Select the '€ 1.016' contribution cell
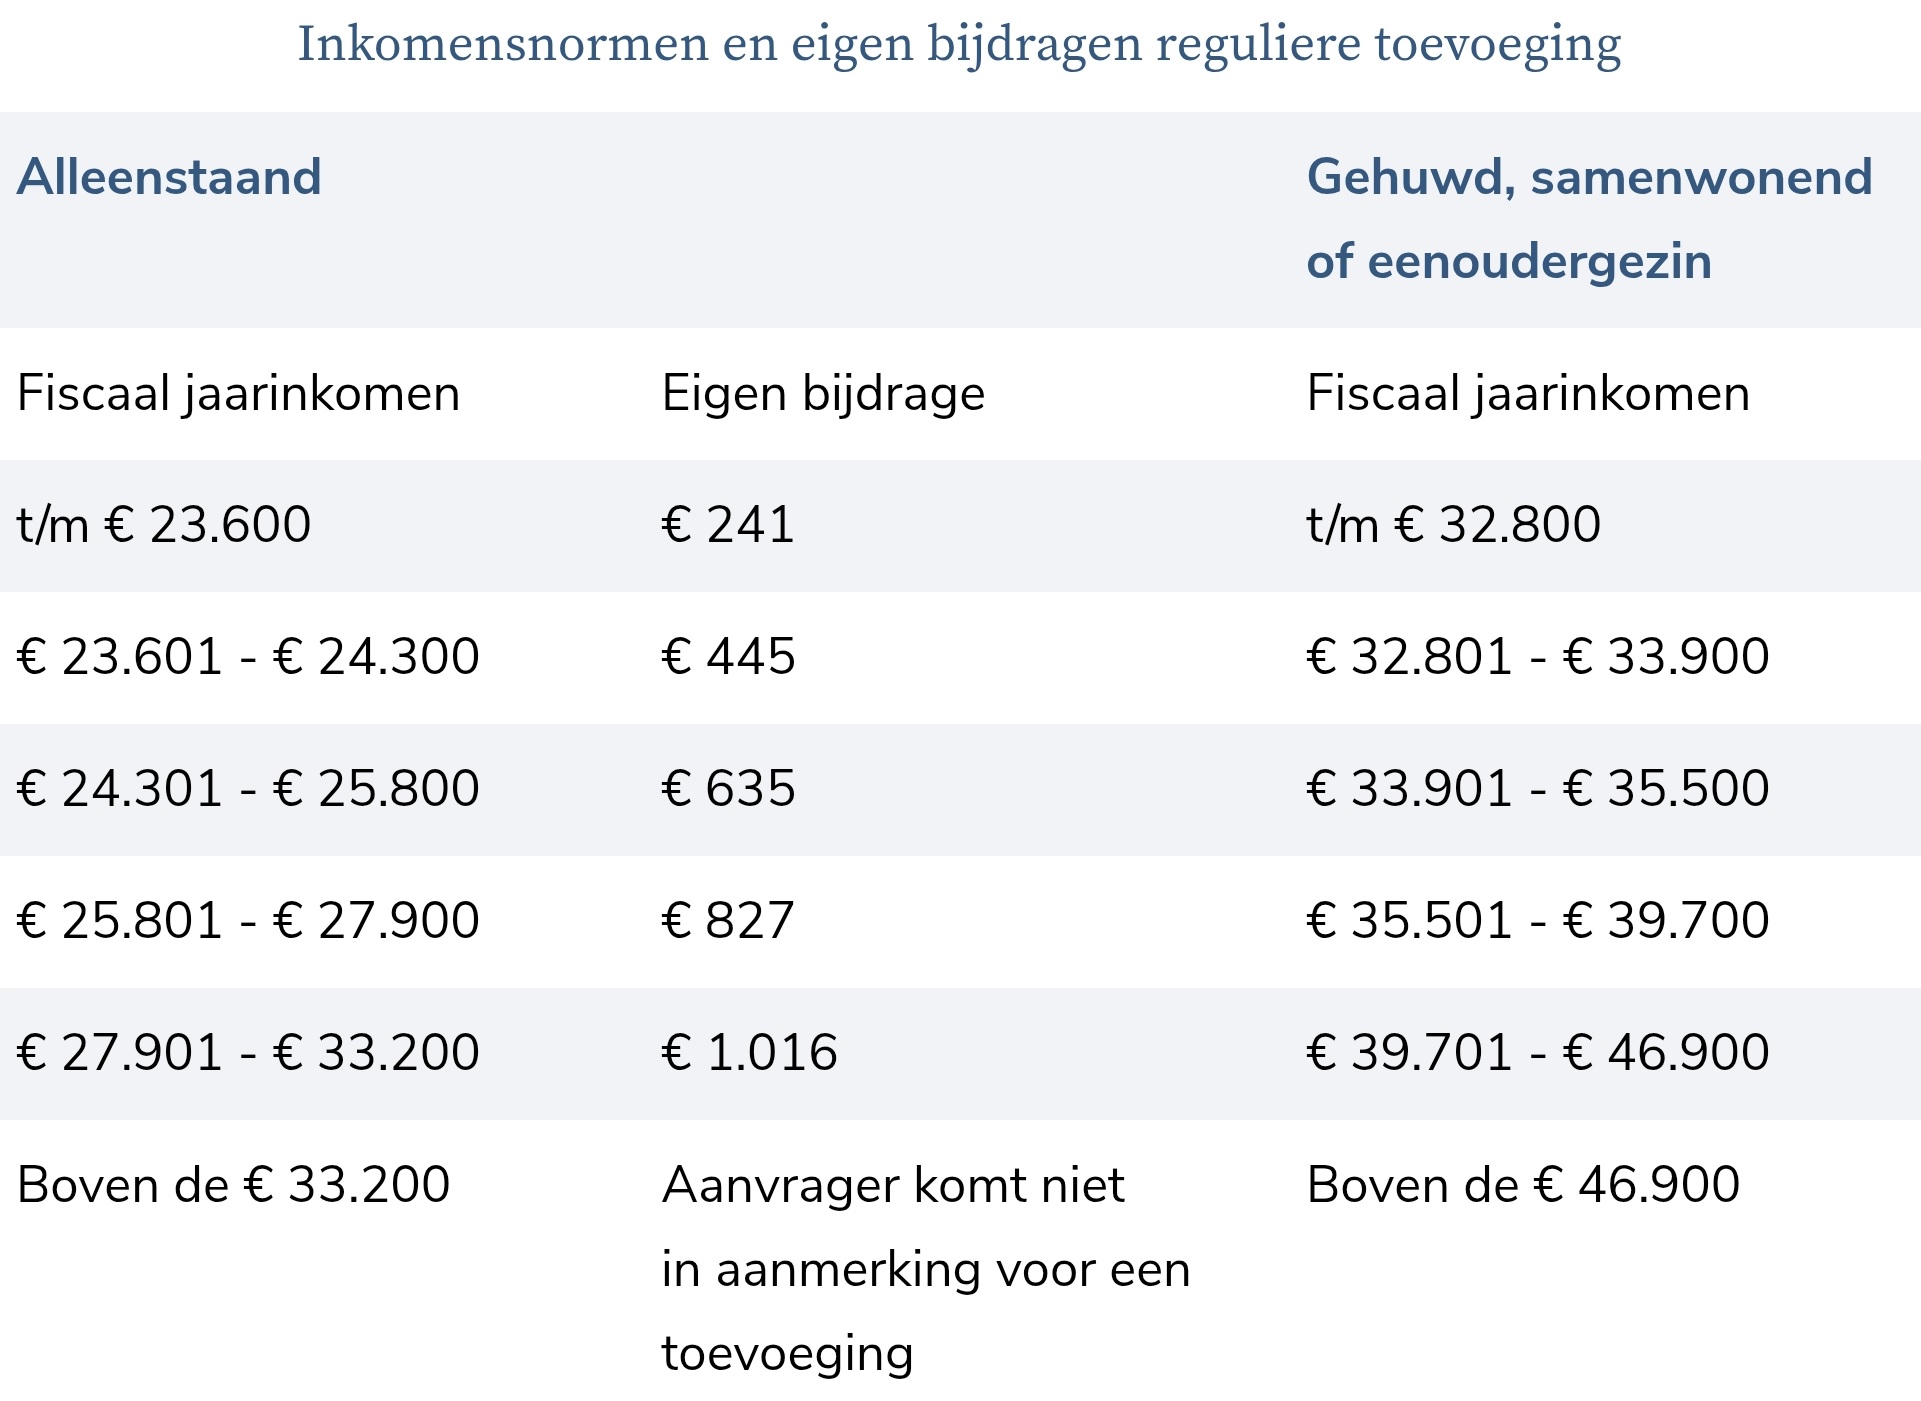The width and height of the screenshot is (1921, 1401). click(x=749, y=1053)
